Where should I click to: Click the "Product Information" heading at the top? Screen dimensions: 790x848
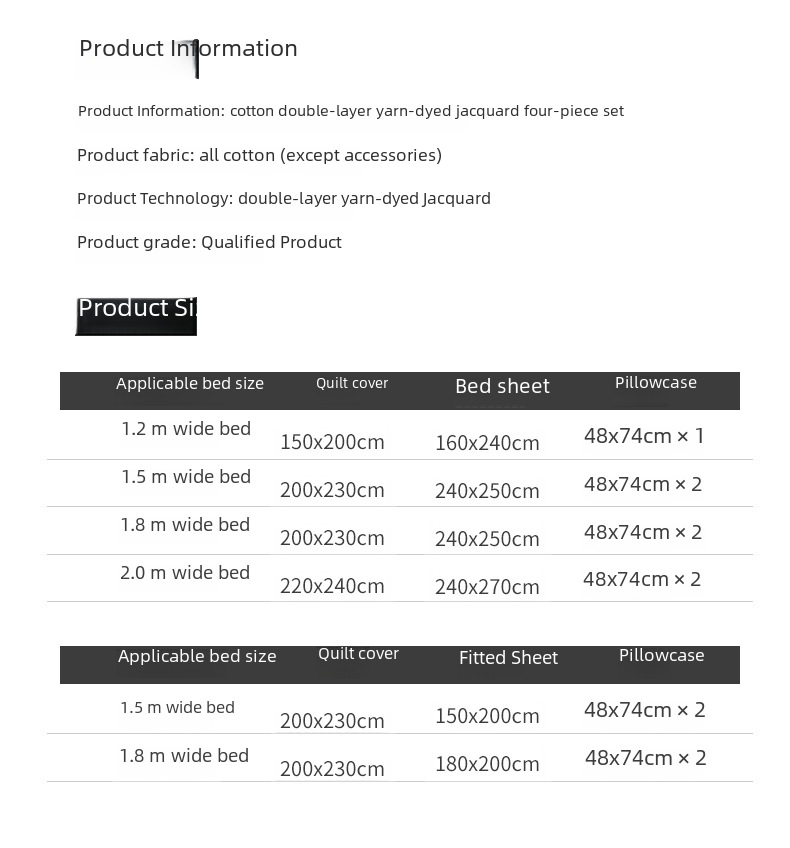tap(188, 49)
